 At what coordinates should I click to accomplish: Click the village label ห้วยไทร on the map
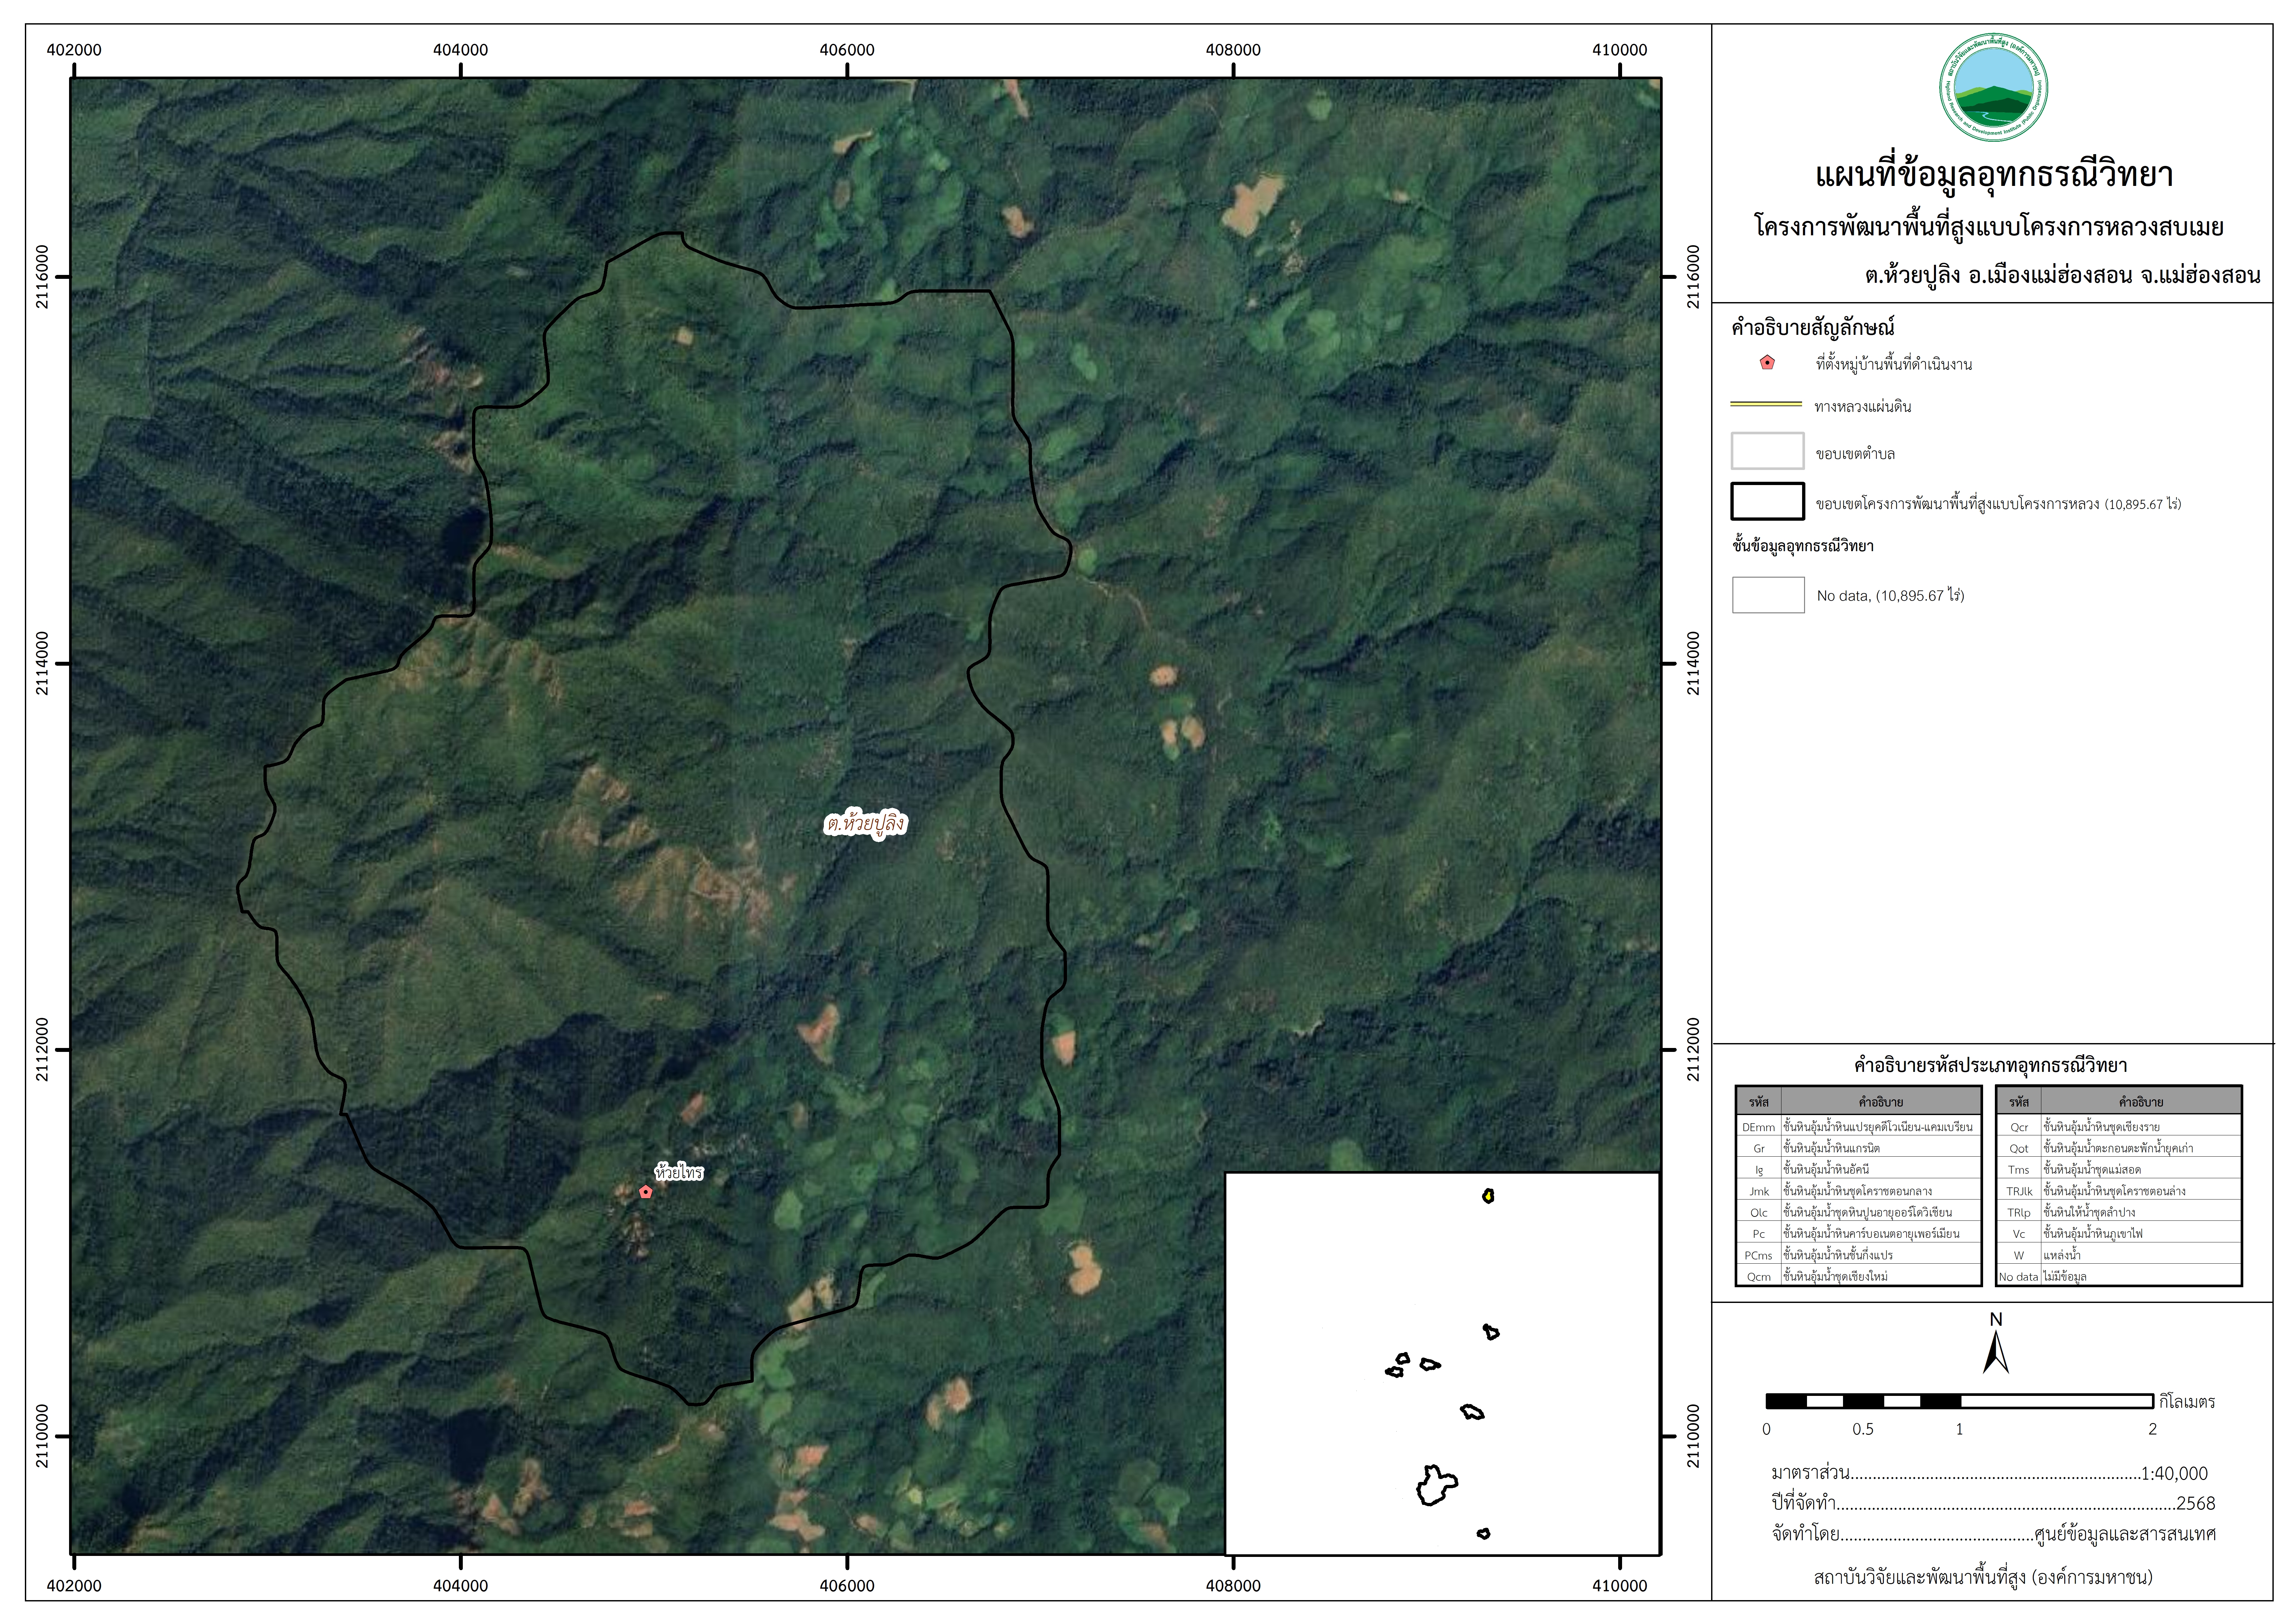pyautogui.click(x=679, y=1172)
